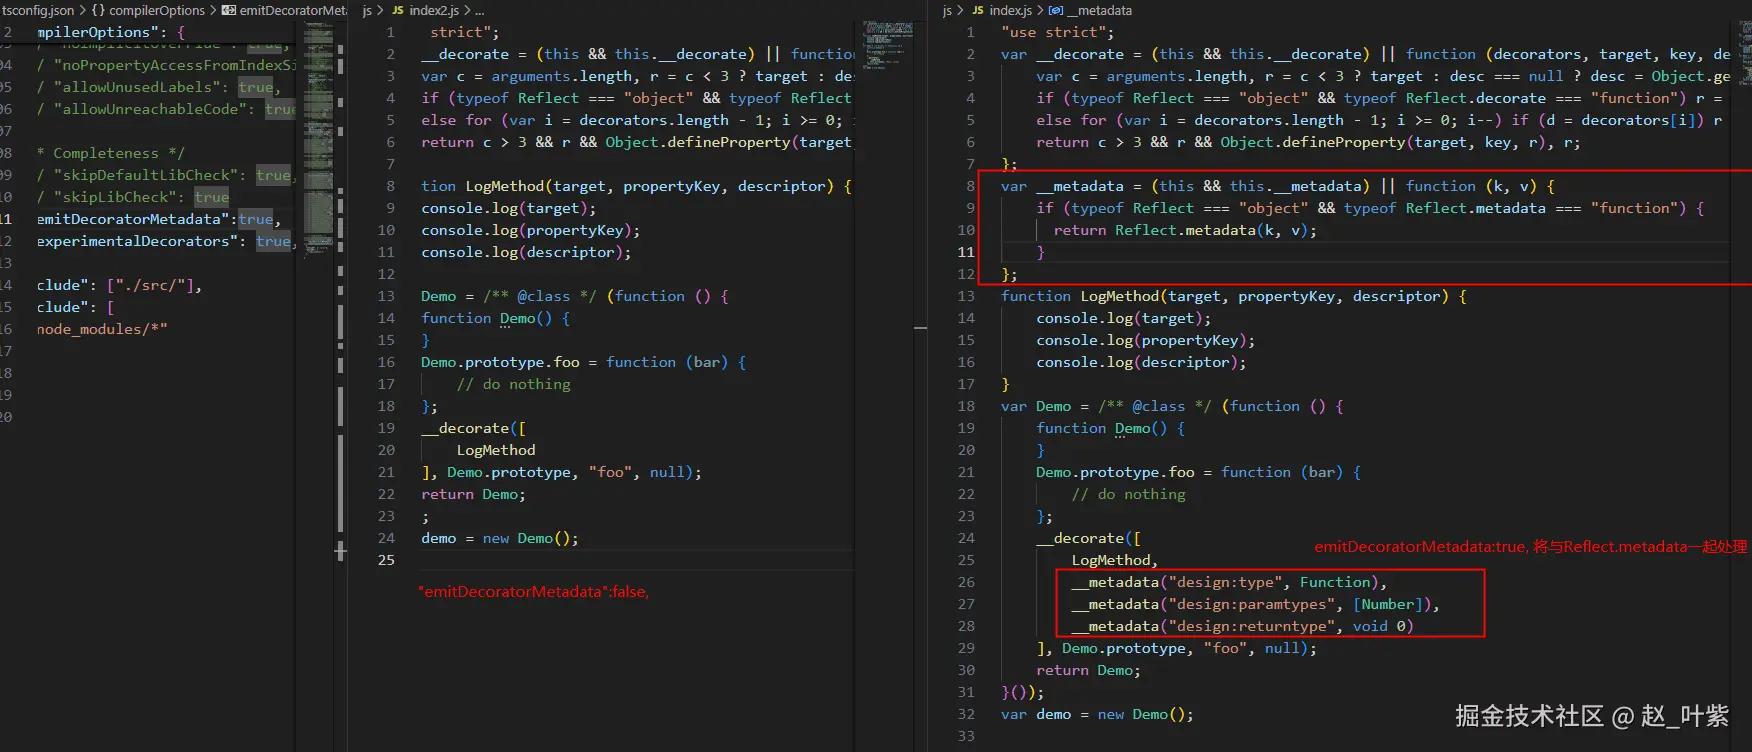Click "use strict" on line 1 of index.js
The width and height of the screenshot is (1752, 752).
tap(1057, 32)
